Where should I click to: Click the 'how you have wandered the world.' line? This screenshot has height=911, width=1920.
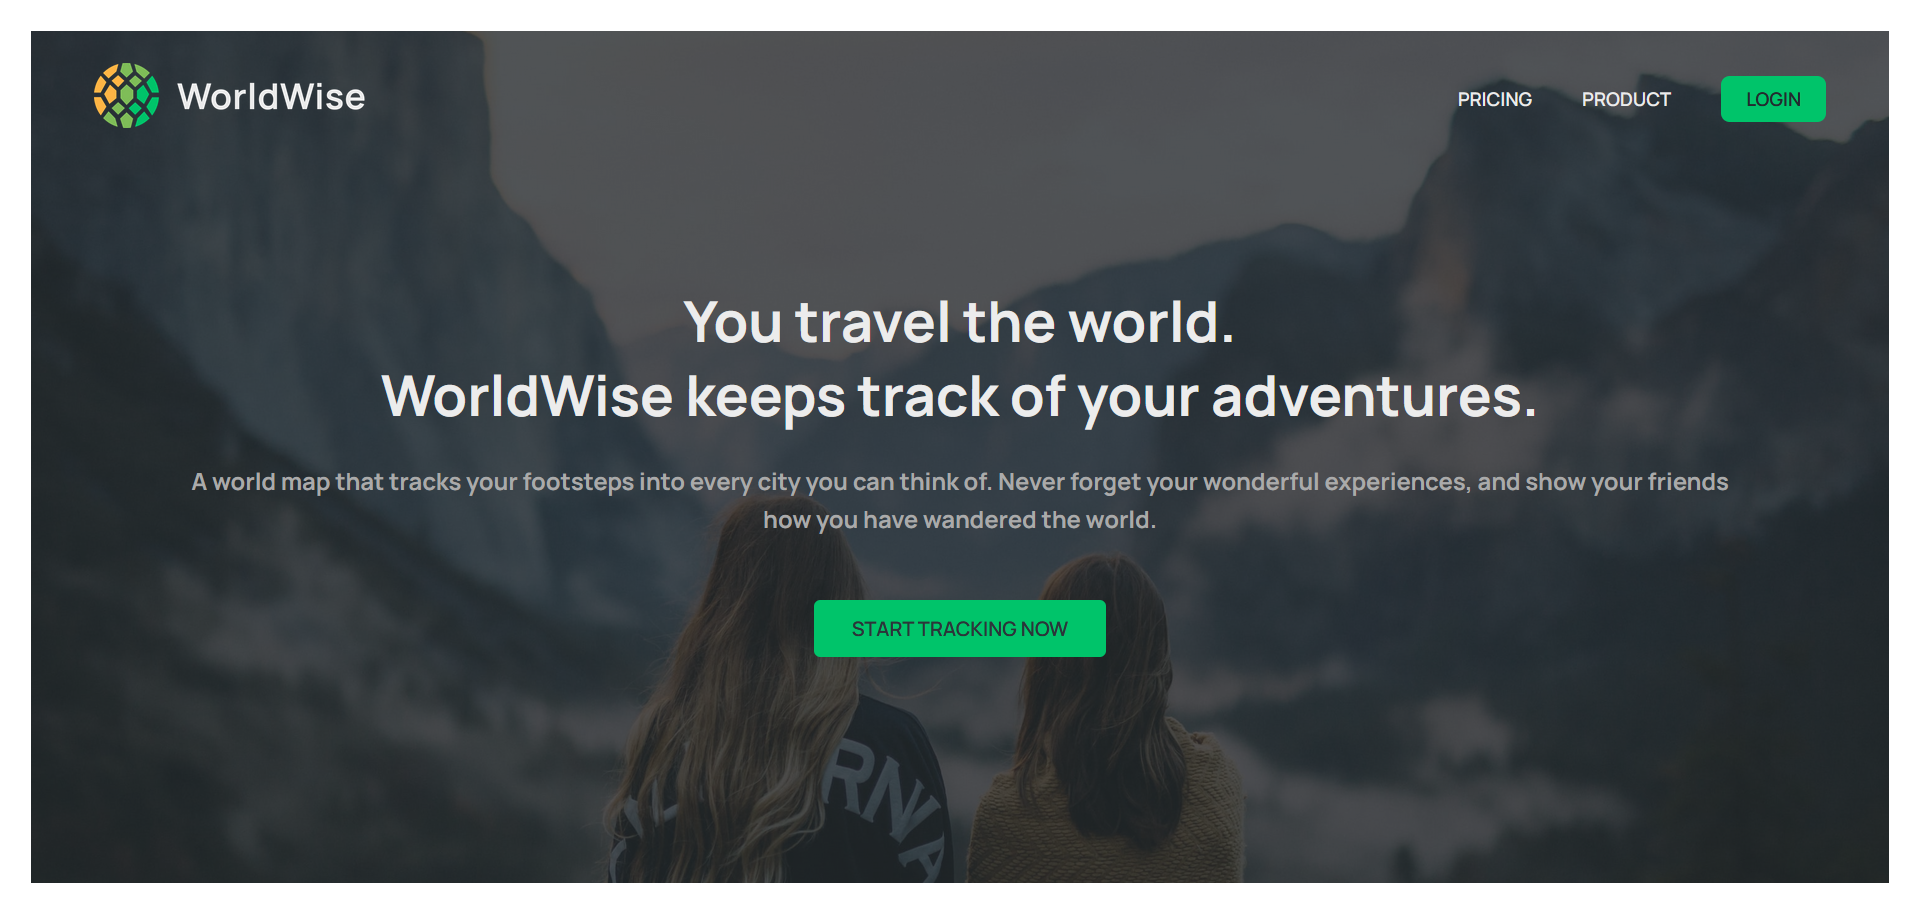pyautogui.click(x=960, y=520)
